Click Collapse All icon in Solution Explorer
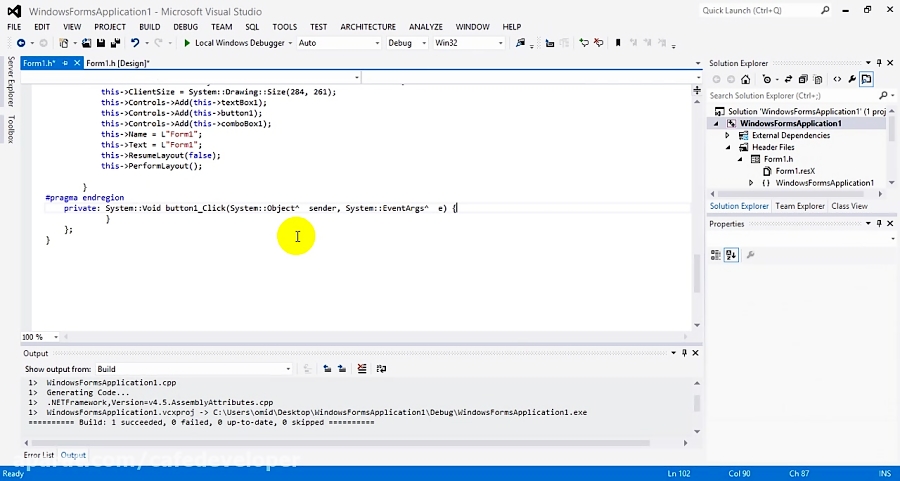900x481 pixels. (802, 79)
